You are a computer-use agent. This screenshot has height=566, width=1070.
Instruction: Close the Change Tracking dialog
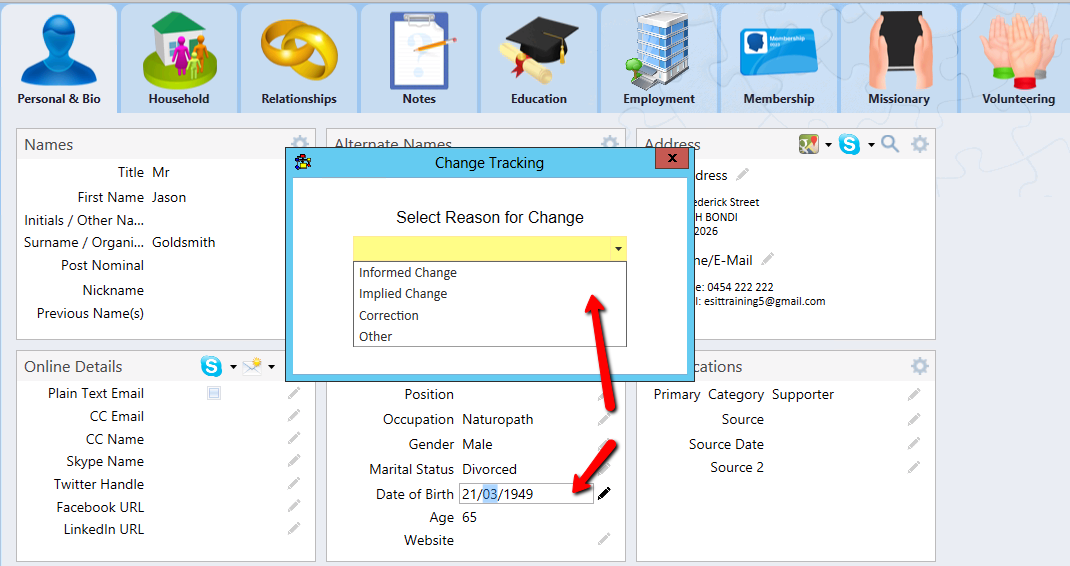672,159
